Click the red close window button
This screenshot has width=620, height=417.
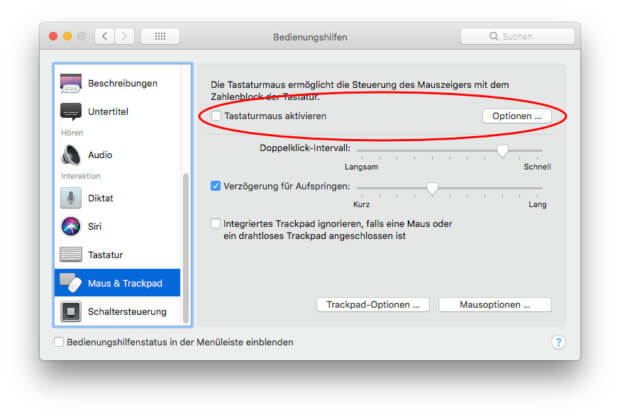click(x=53, y=36)
